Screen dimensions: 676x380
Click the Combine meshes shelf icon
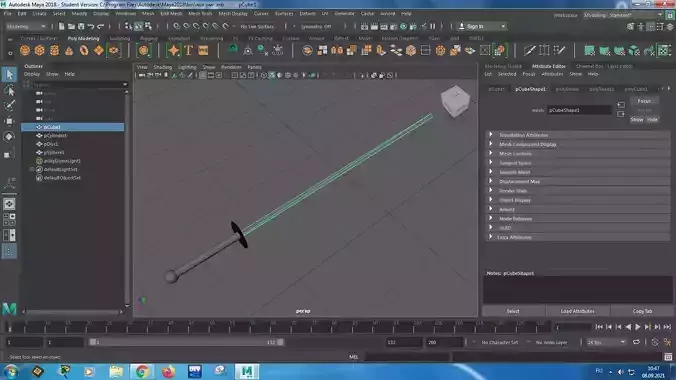pos(307,50)
